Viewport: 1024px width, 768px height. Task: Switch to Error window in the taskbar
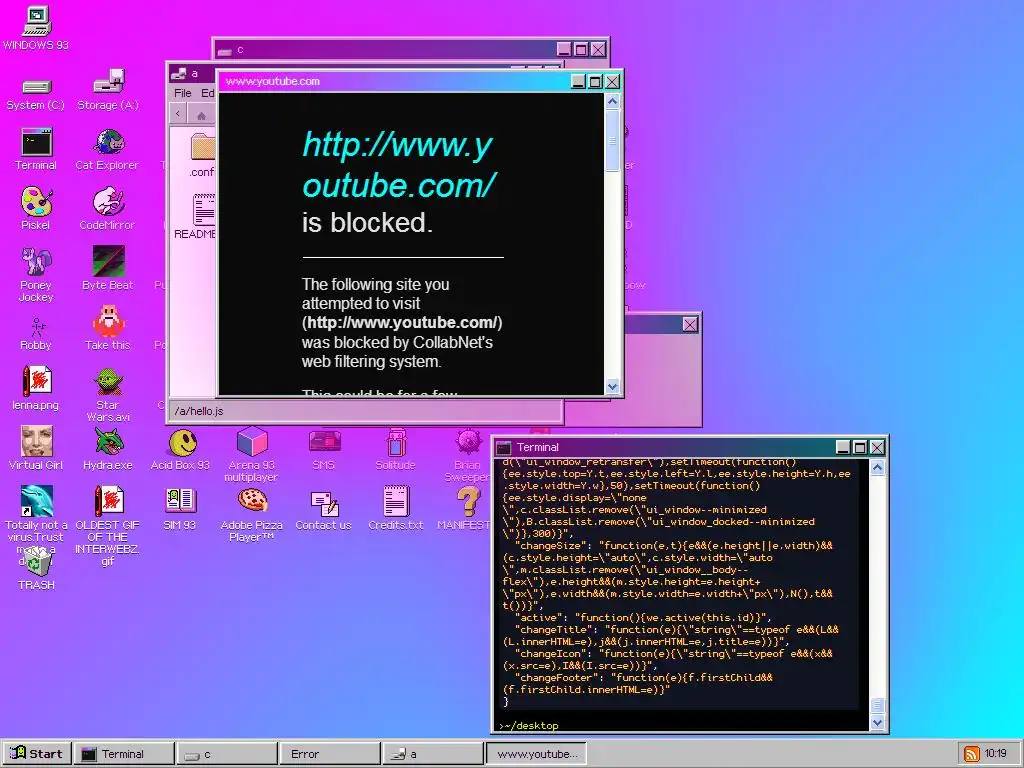point(329,754)
